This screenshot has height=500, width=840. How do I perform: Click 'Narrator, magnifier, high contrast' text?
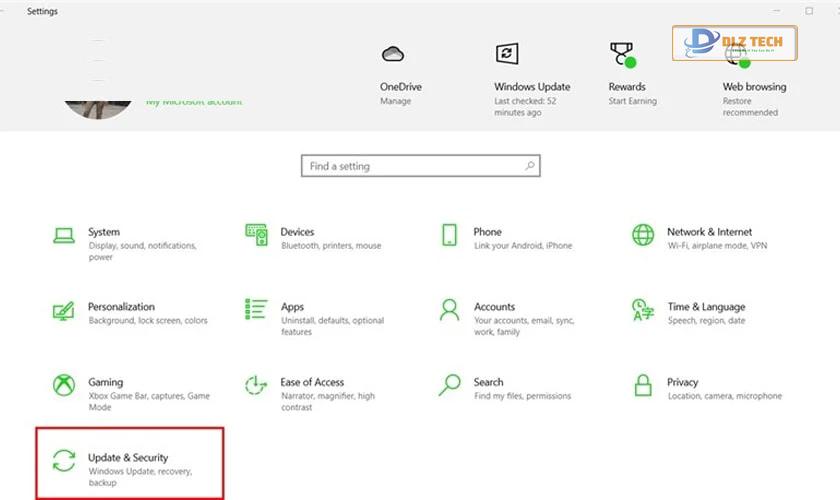pos(328,401)
